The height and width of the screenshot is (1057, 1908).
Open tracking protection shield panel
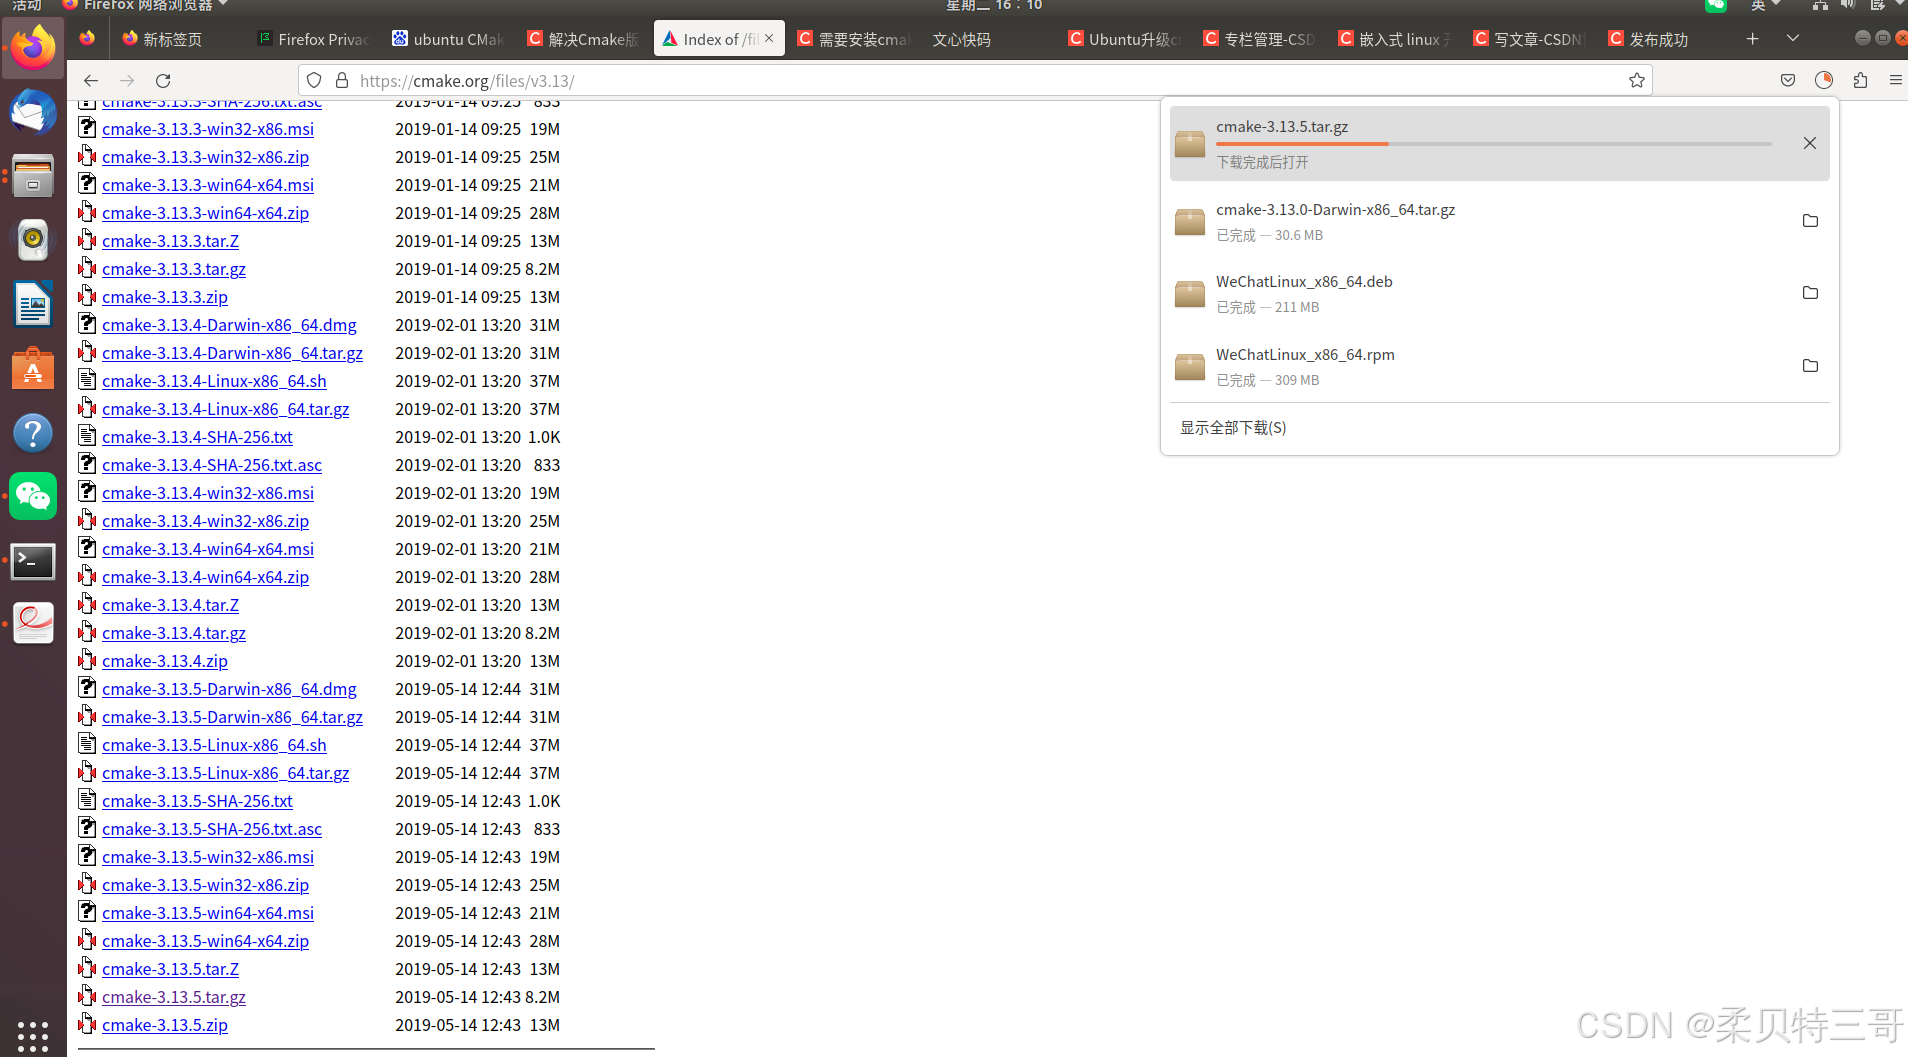click(x=314, y=80)
